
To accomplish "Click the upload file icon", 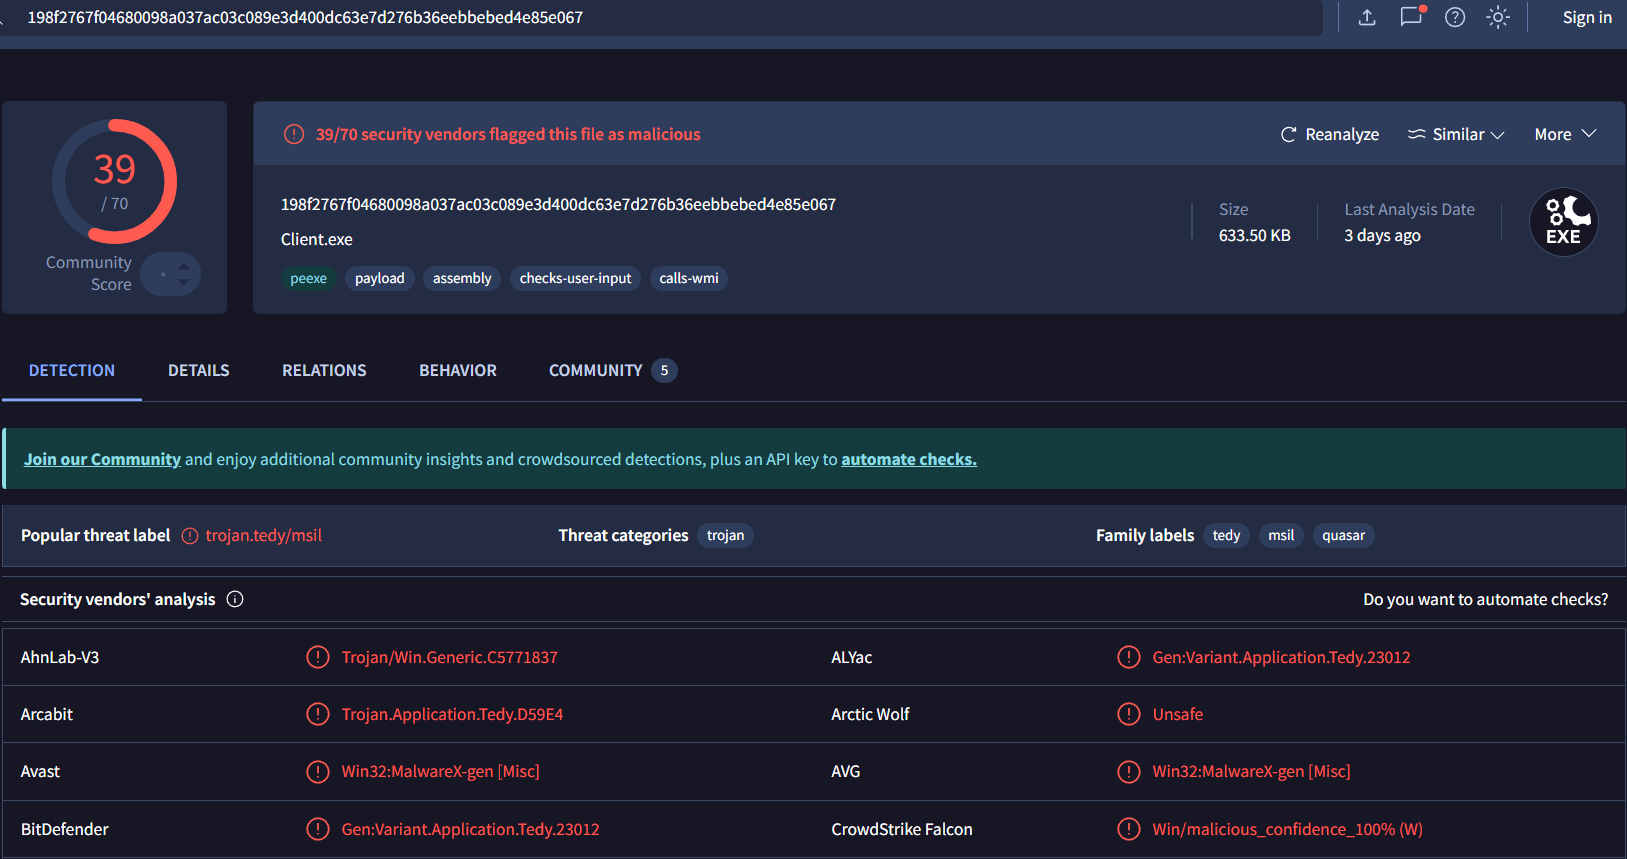I will point(1367,17).
